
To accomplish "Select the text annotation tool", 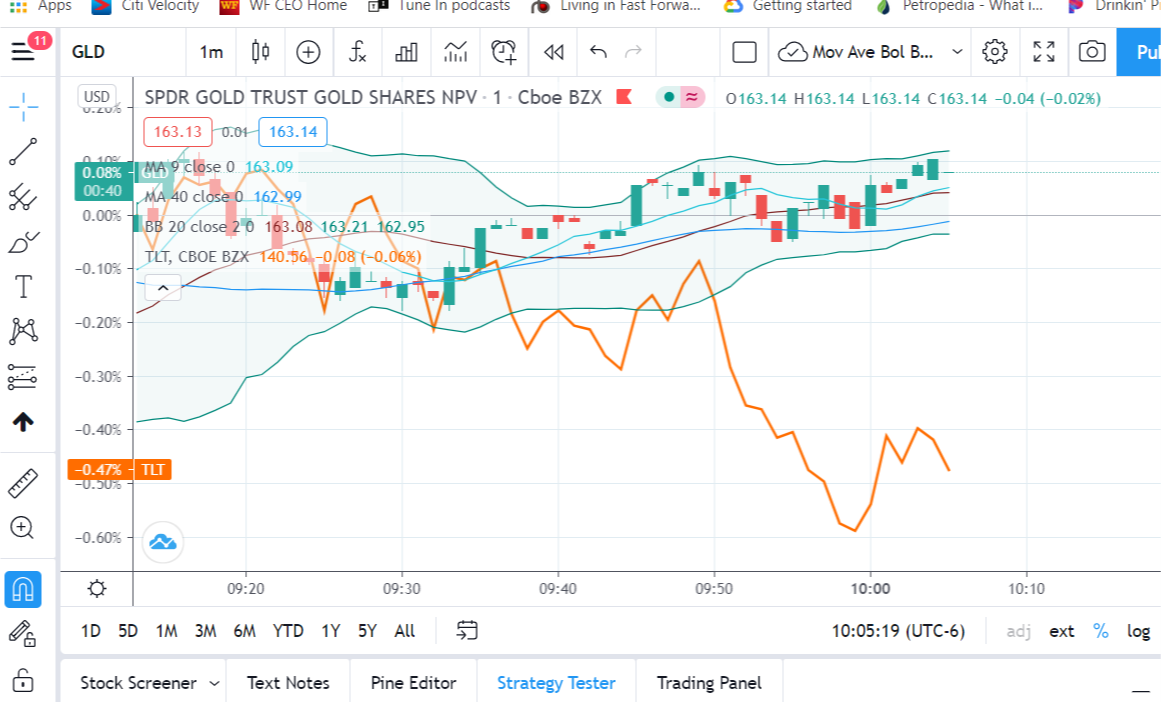I will [23, 287].
